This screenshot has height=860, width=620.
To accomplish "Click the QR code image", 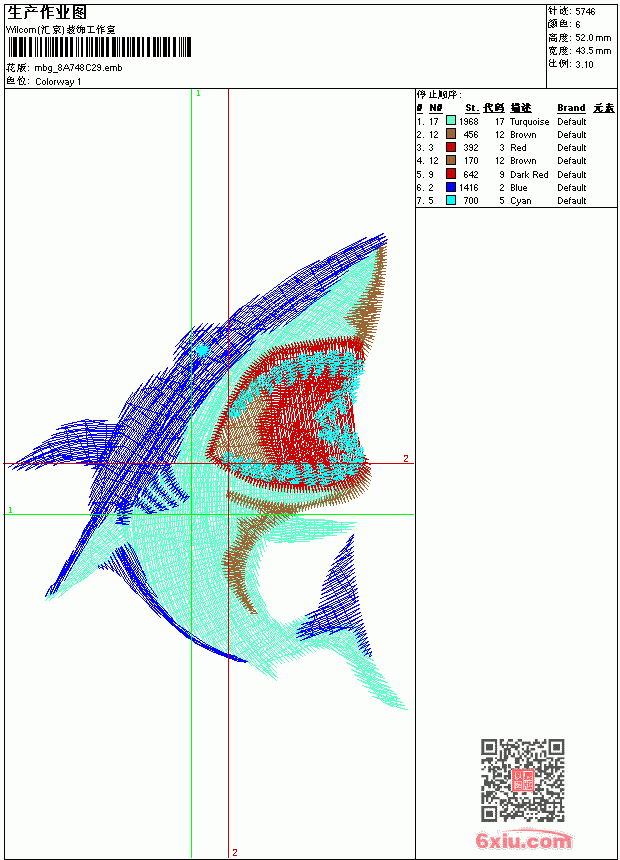I will point(523,779).
